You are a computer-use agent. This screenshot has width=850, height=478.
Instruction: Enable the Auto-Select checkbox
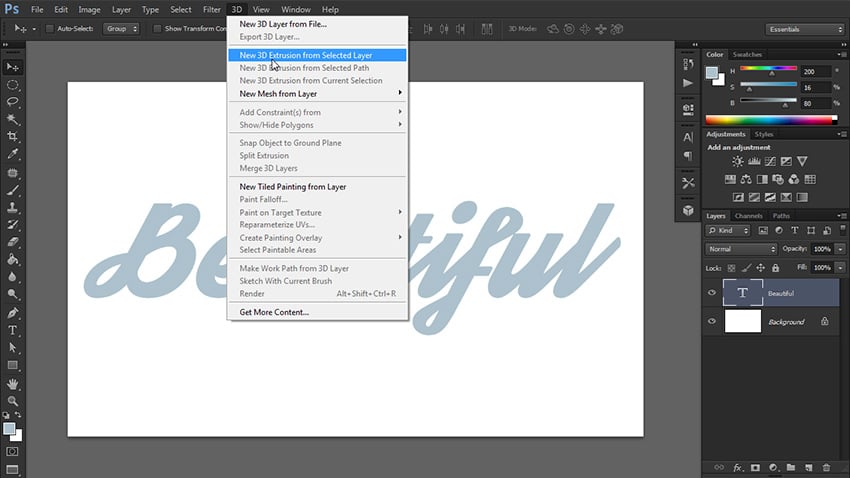click(x=50, y=29)
